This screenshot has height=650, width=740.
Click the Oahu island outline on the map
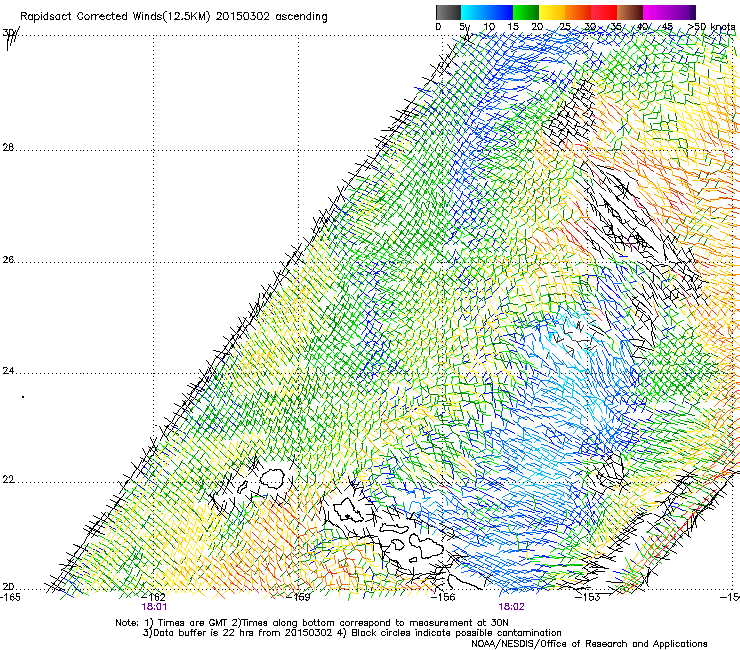pyautogui.click(x=349, y=510)
